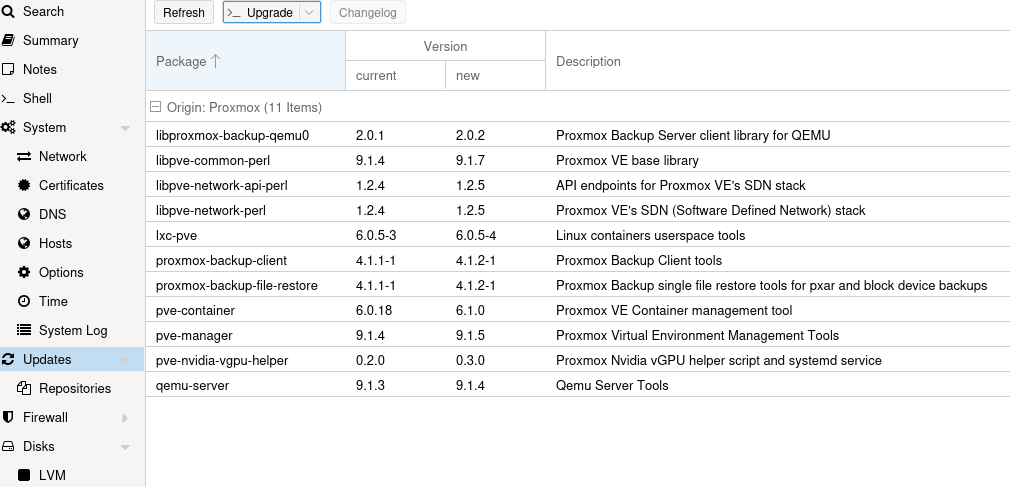1010x487 pixels.
Task: Open the Upgrade button dropdown arrow
Action: [309, 13]
